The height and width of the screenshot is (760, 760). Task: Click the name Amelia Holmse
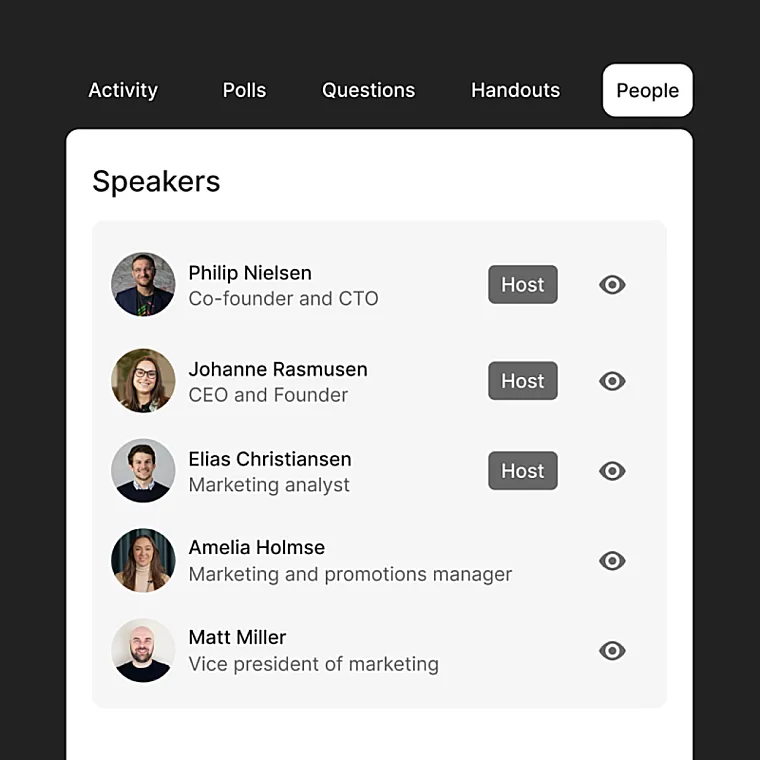tap(256, 547)
